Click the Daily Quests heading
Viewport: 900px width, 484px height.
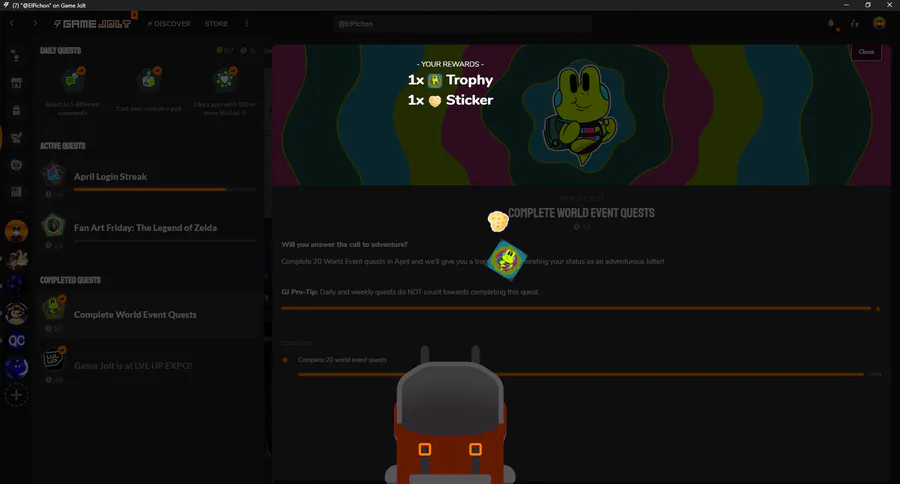tap(60, 51)
